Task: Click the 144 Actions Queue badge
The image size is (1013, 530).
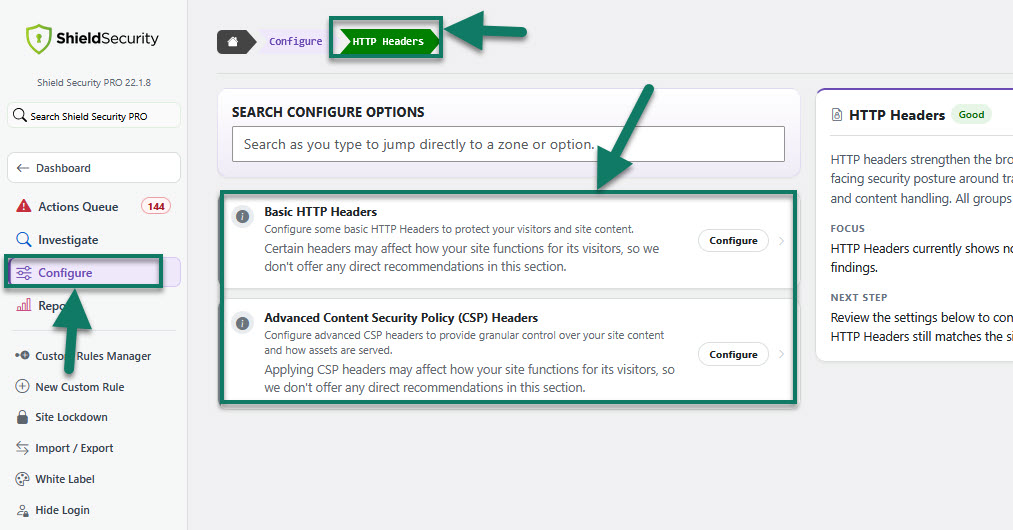Action: click(156, 206)
